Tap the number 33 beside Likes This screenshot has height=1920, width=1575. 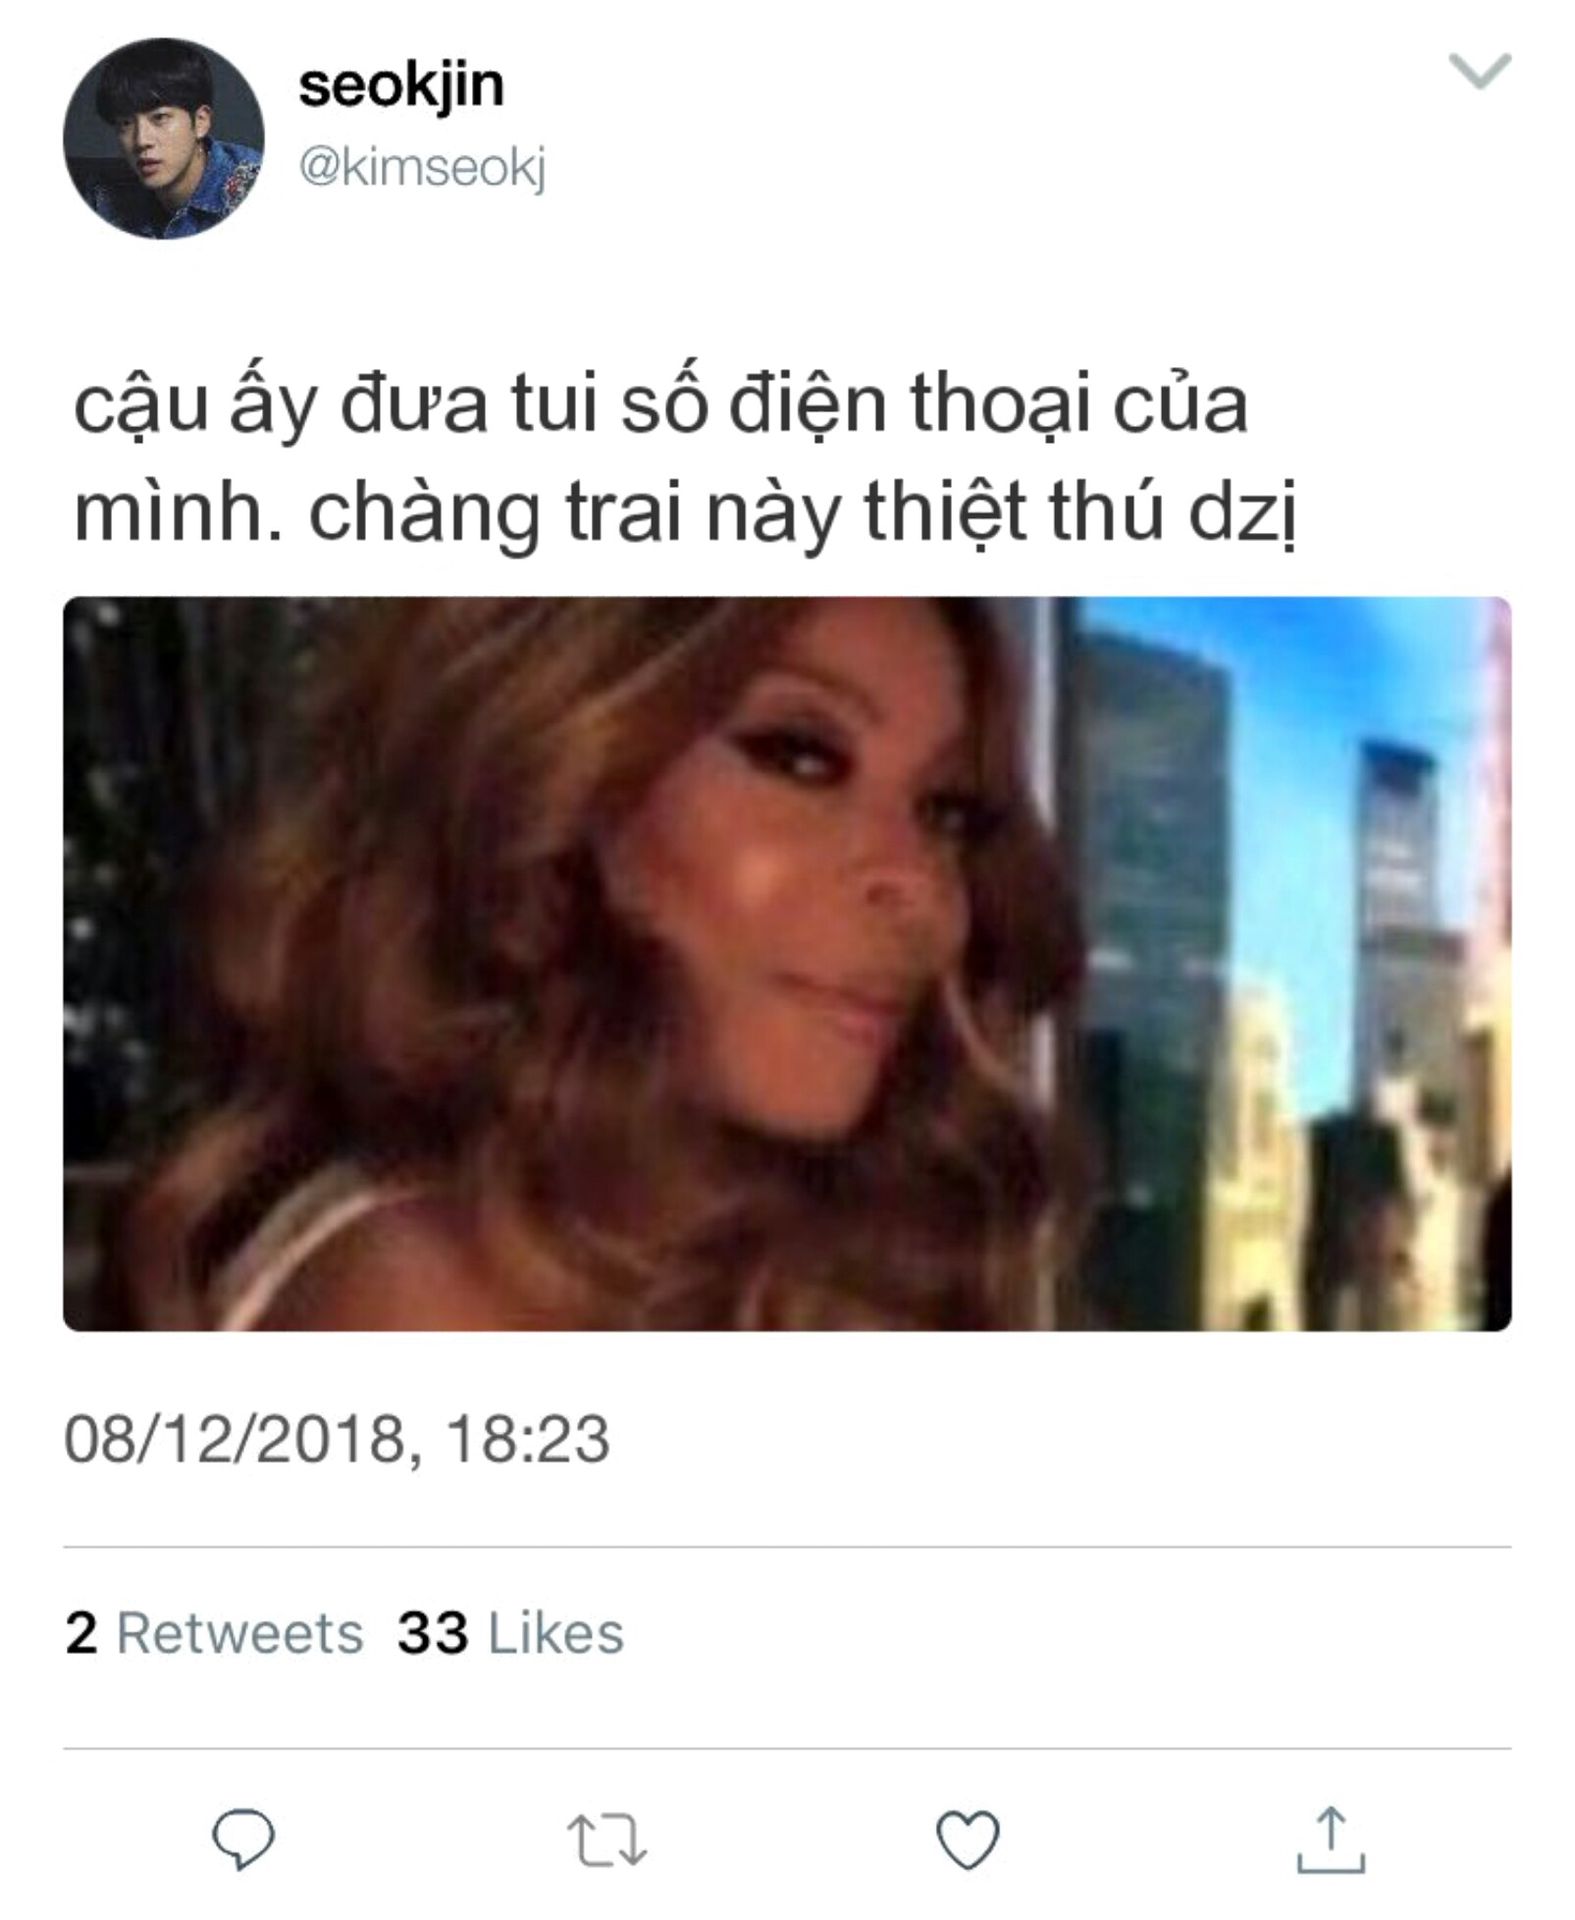(x=432, y=1633)
